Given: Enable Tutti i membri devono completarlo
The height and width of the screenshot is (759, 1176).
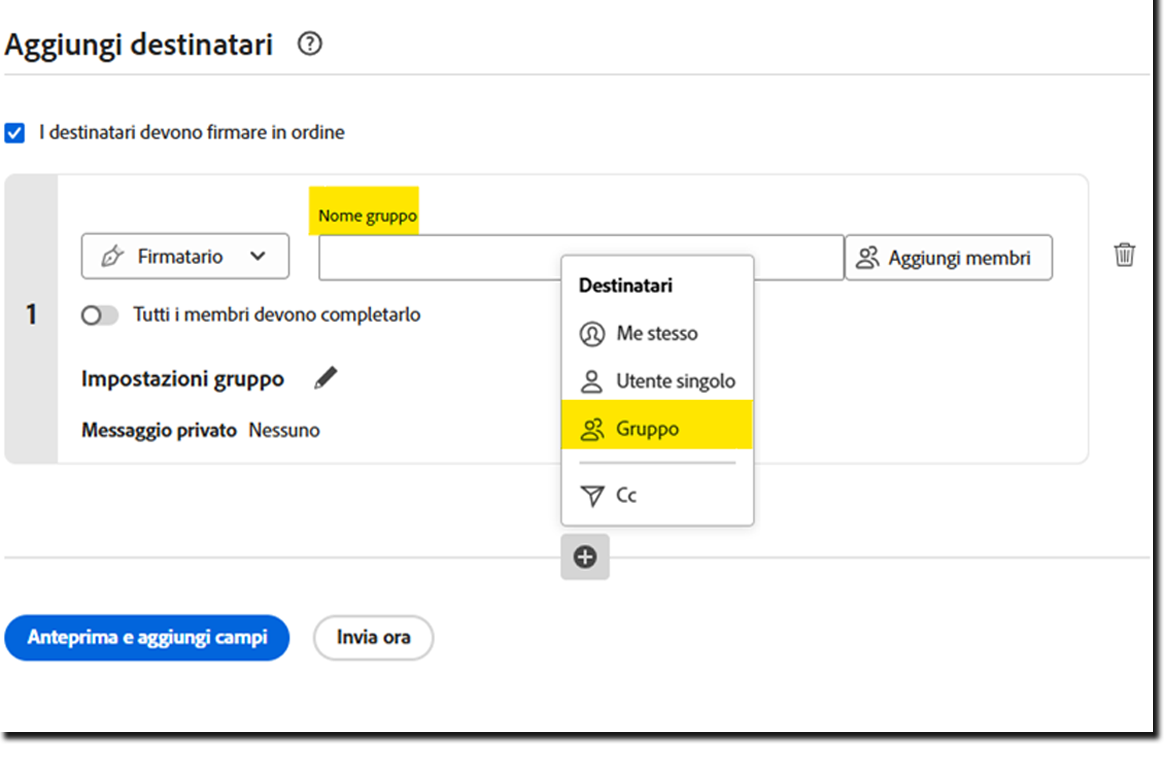Looking at the screenshot, I should tap(100, 314).
